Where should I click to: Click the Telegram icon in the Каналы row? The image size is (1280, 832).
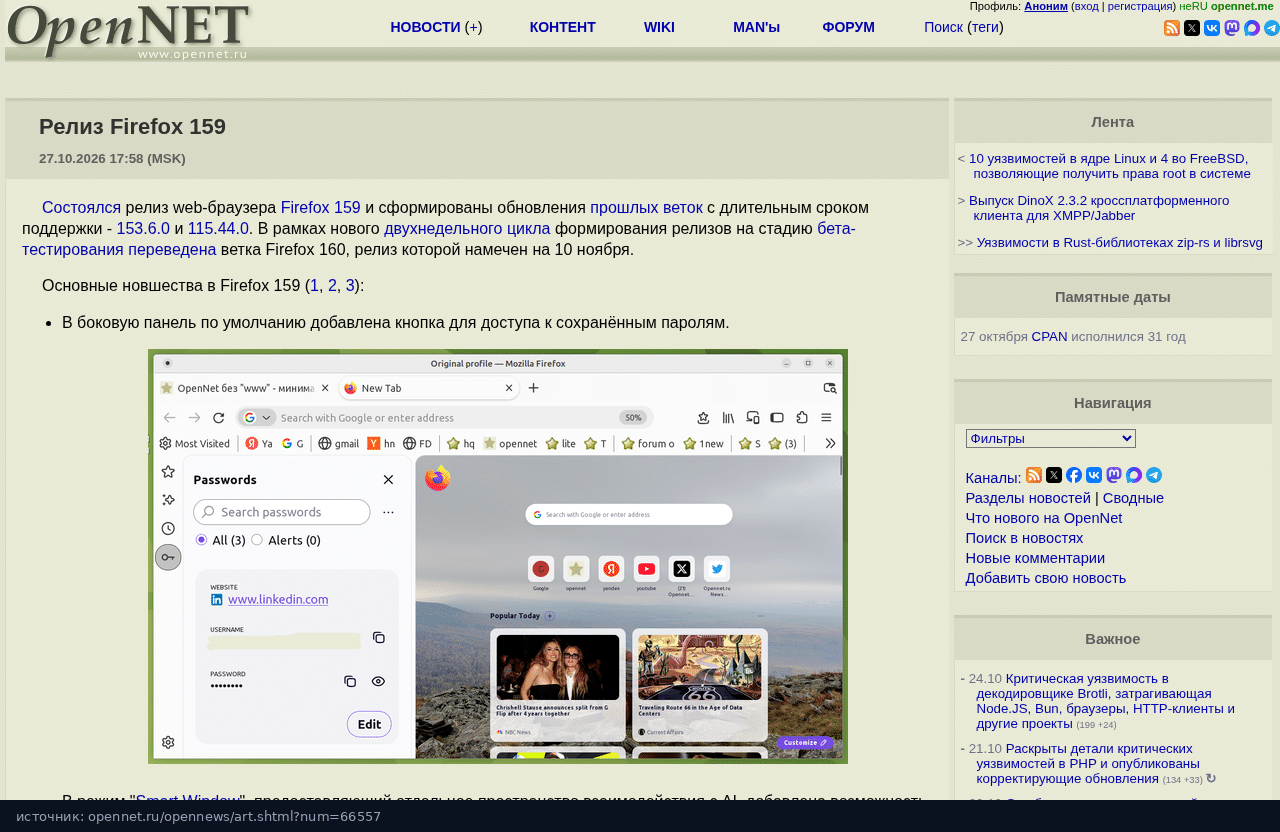[x=1154, y=475]
